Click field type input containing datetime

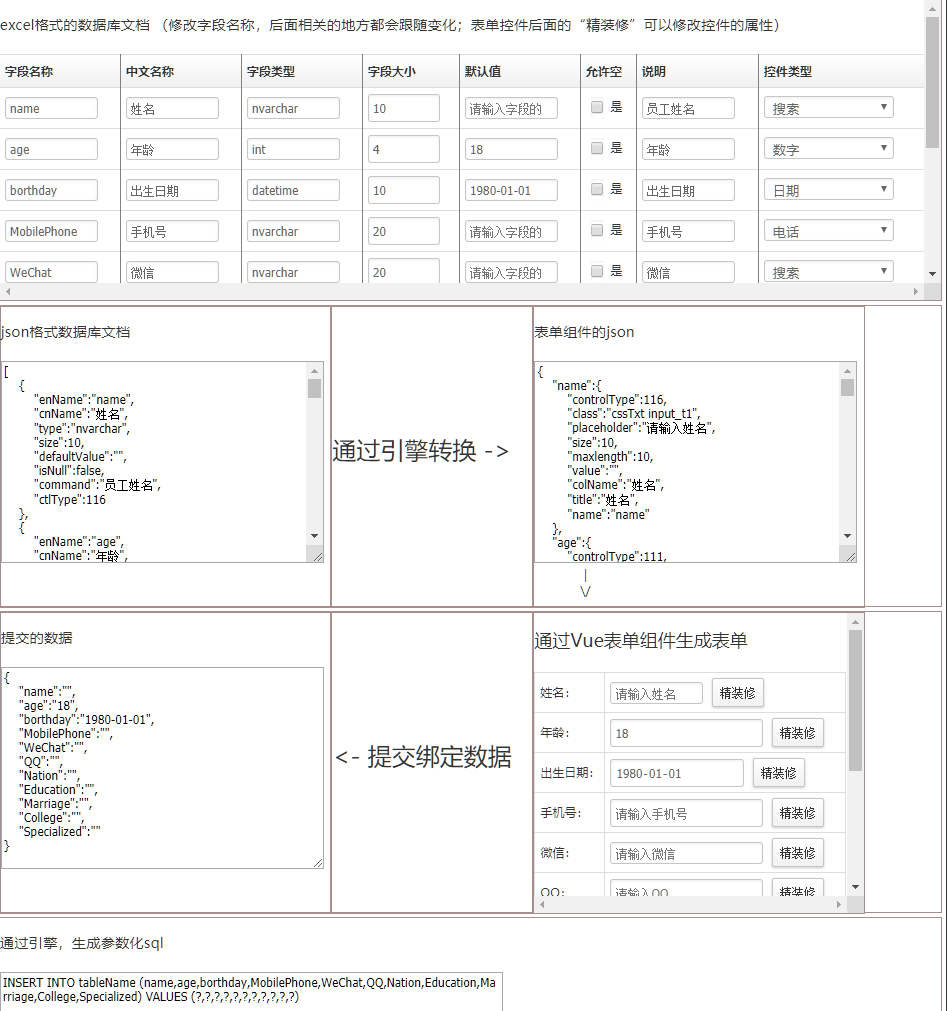pos(293,190)
